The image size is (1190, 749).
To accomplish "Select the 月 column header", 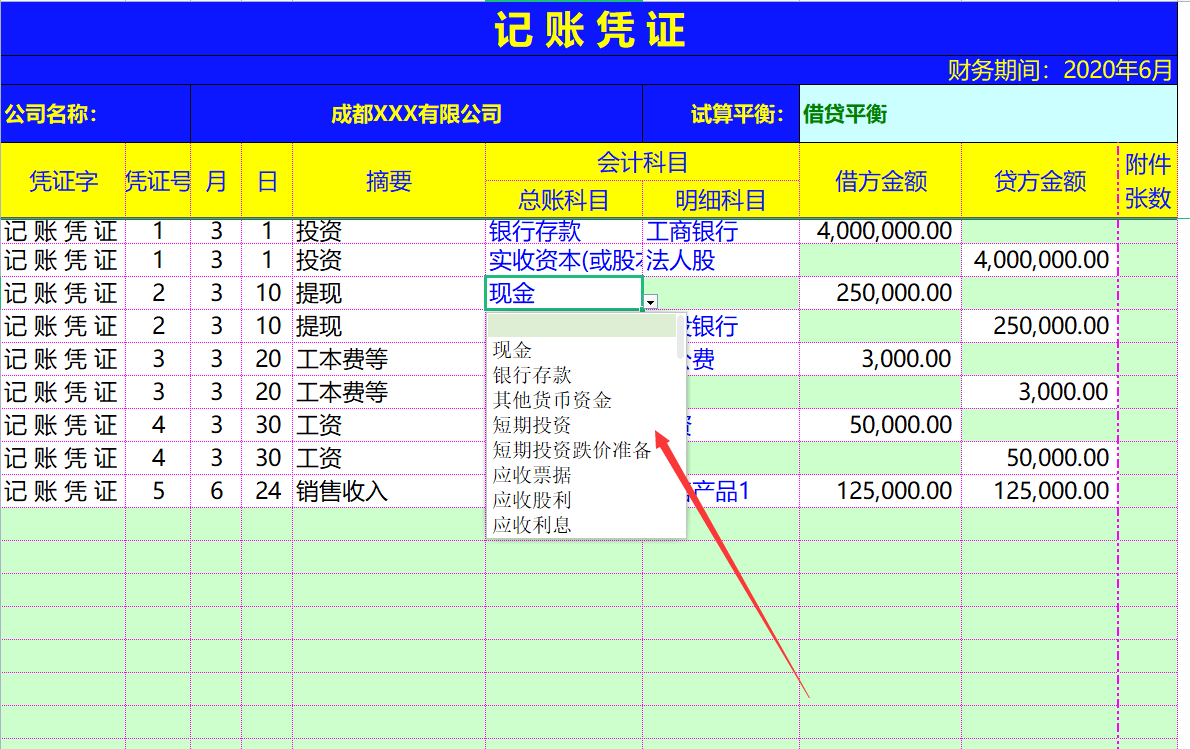I will (216, 181).
